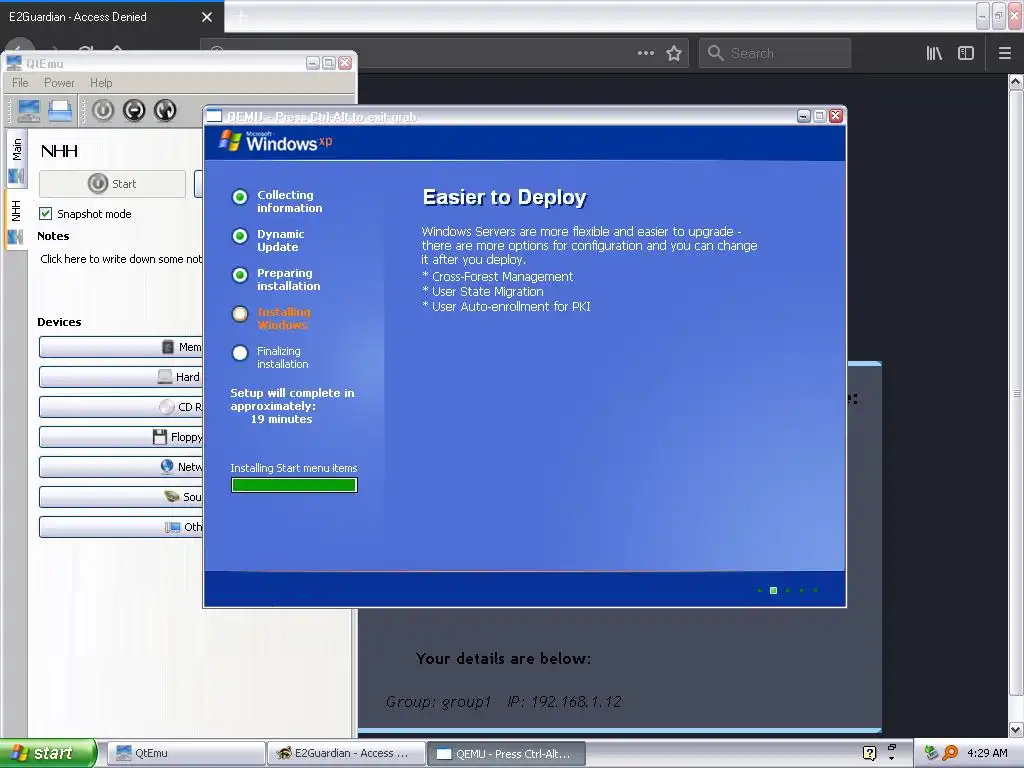Click the new virtual machine computer icon in QtEmu toolbar
1024x768 pixels.
tap(29, 110)
